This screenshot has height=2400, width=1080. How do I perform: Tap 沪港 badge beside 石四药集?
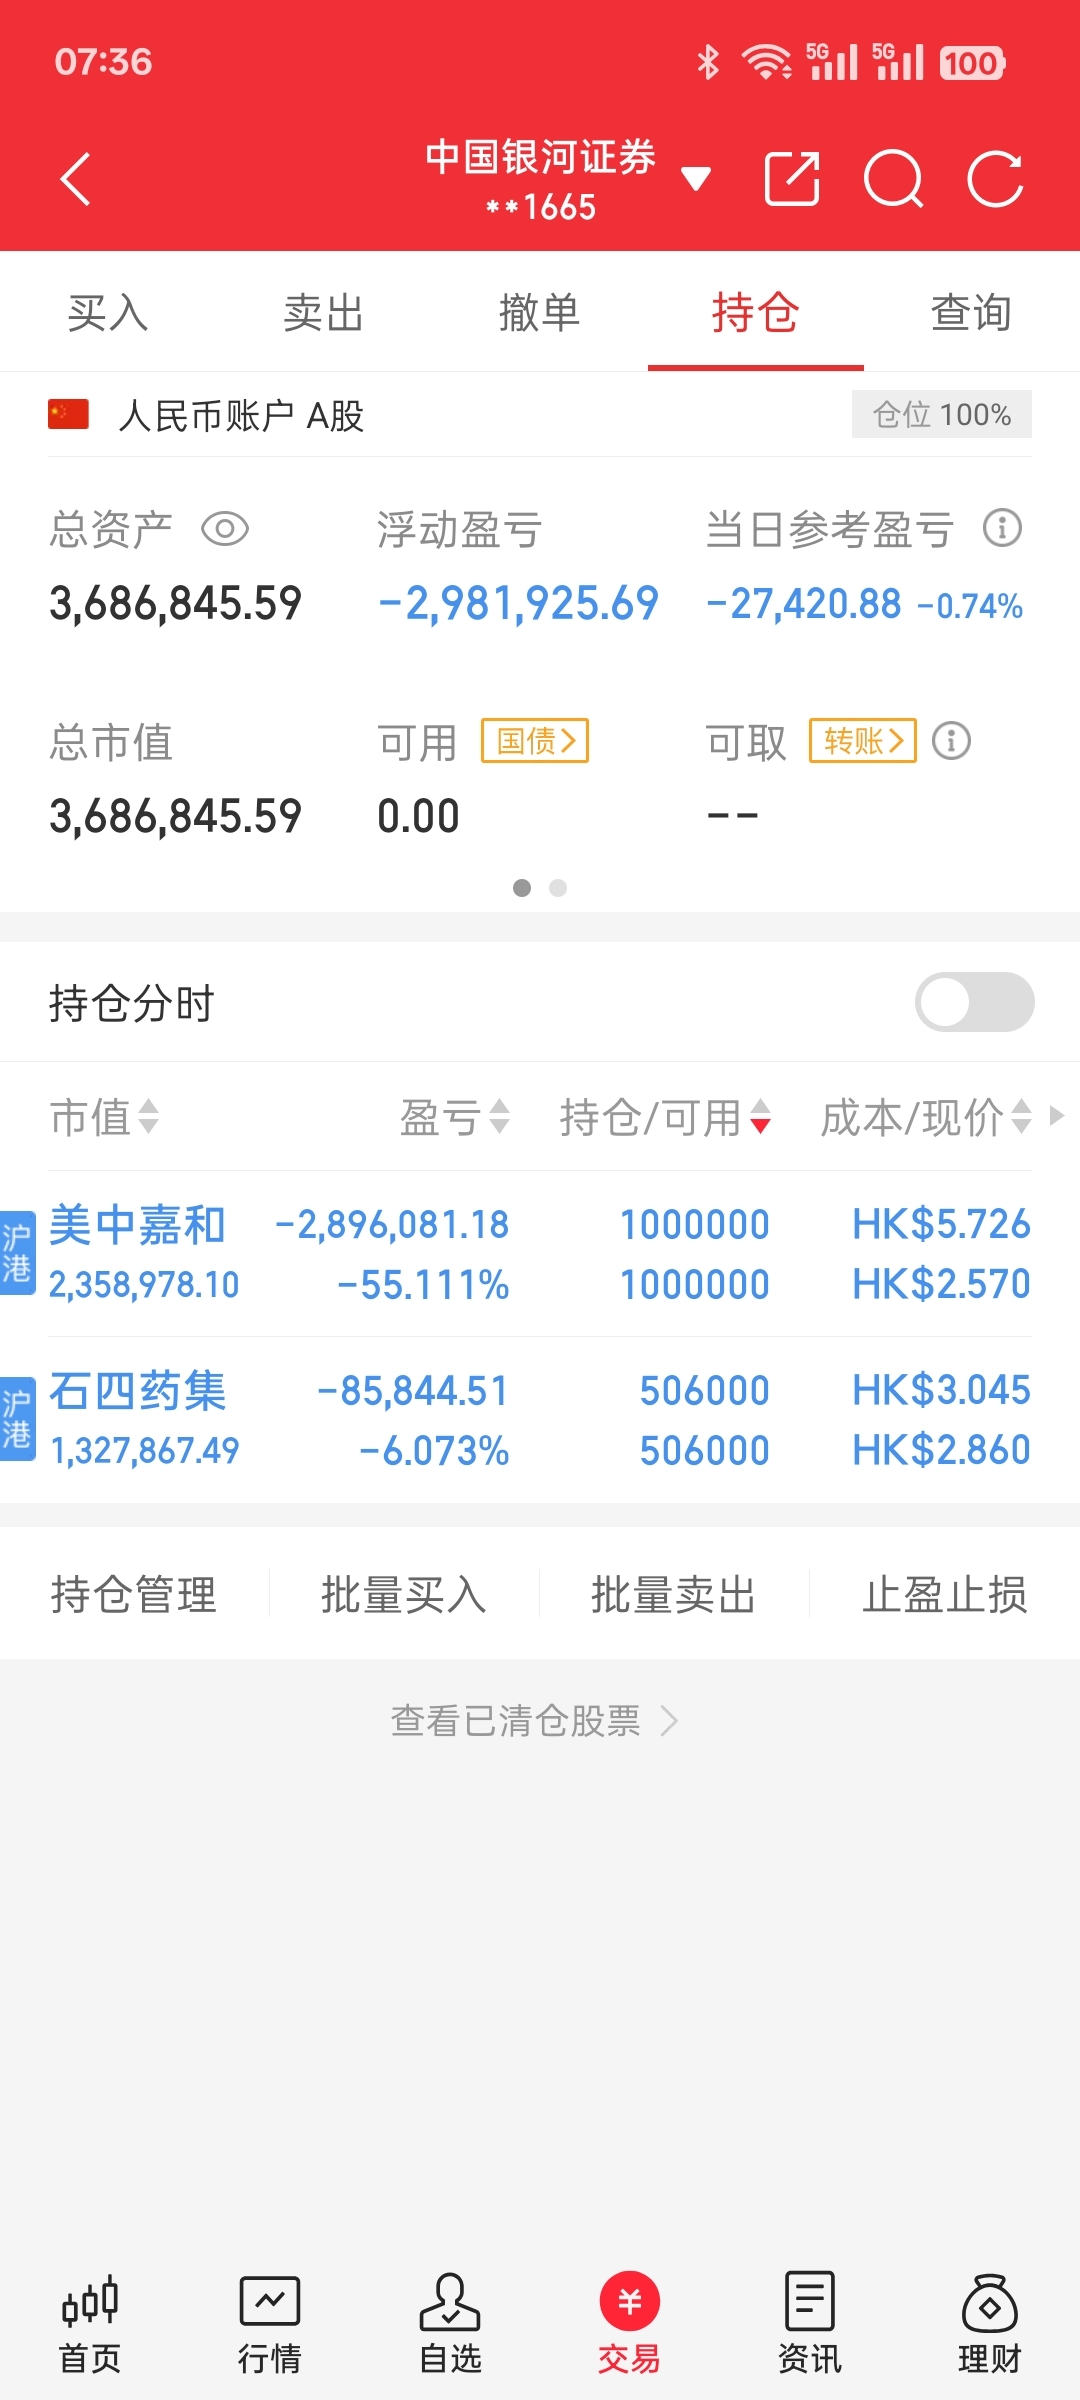(17, 1420)
